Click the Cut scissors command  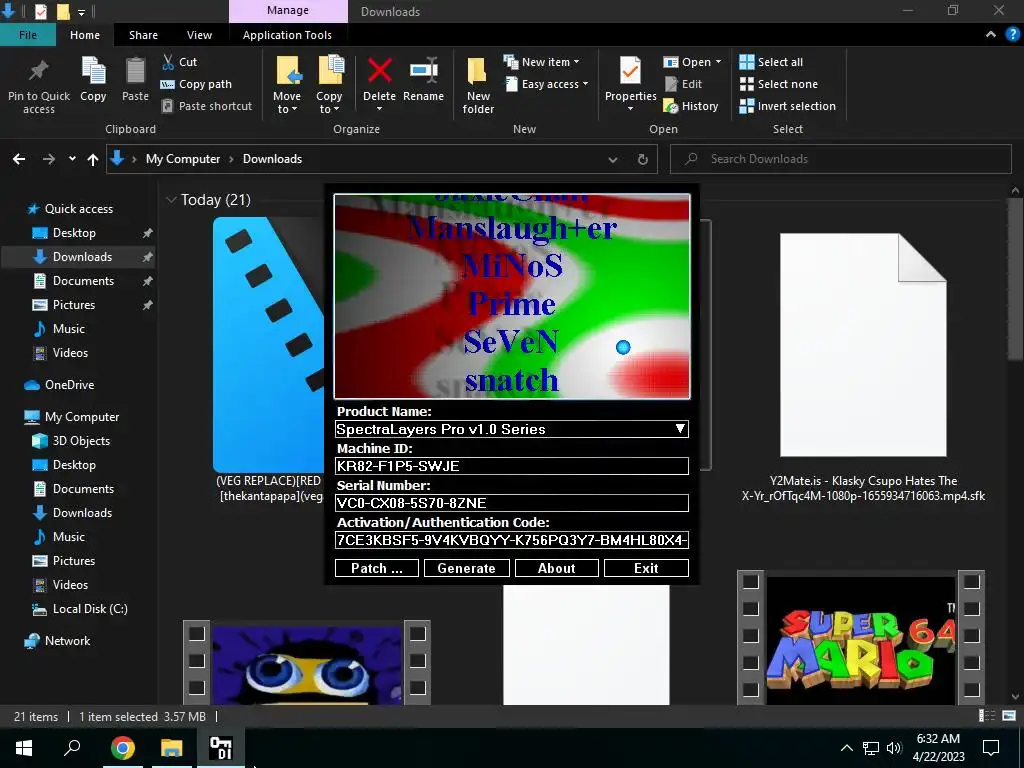click(x=179, y=62)
